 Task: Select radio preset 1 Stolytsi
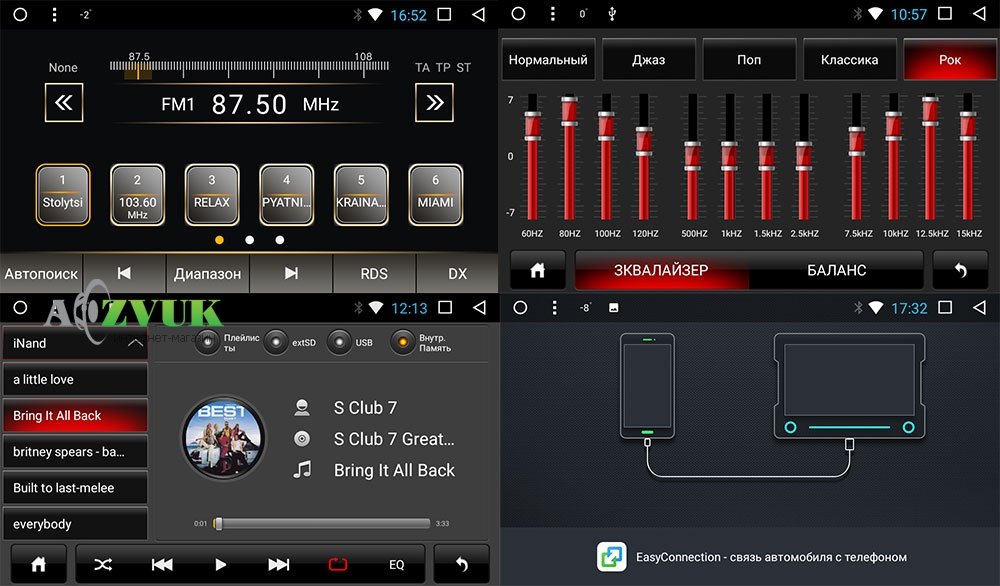pyautogui.click(x=62, y=194)
